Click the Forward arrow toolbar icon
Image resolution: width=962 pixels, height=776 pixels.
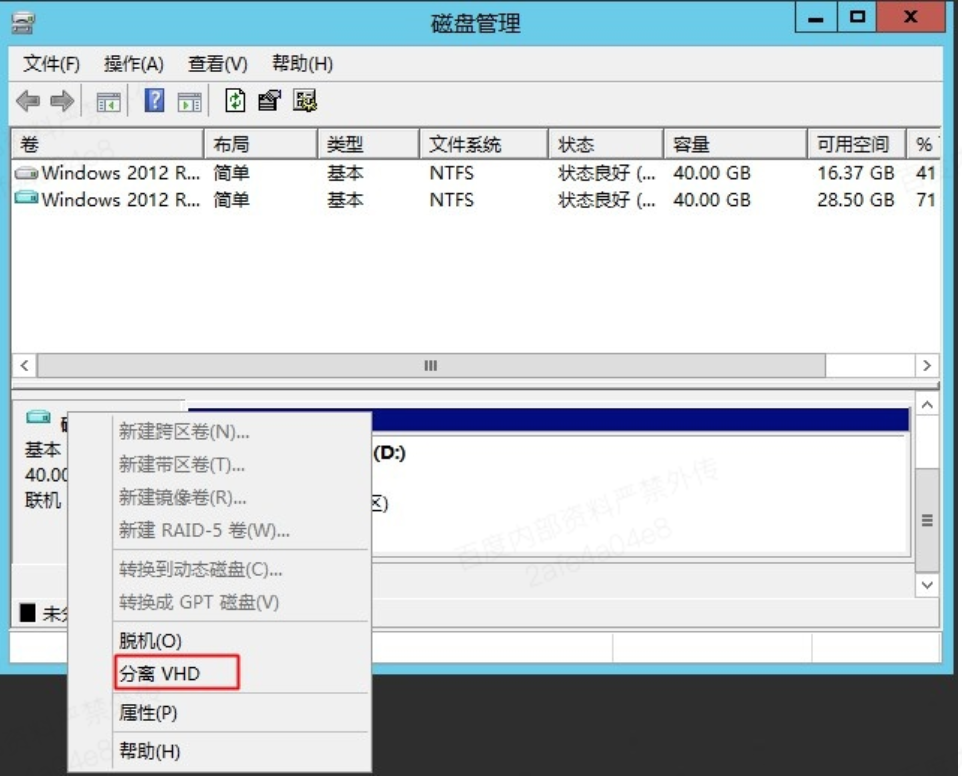pos(62,101)
